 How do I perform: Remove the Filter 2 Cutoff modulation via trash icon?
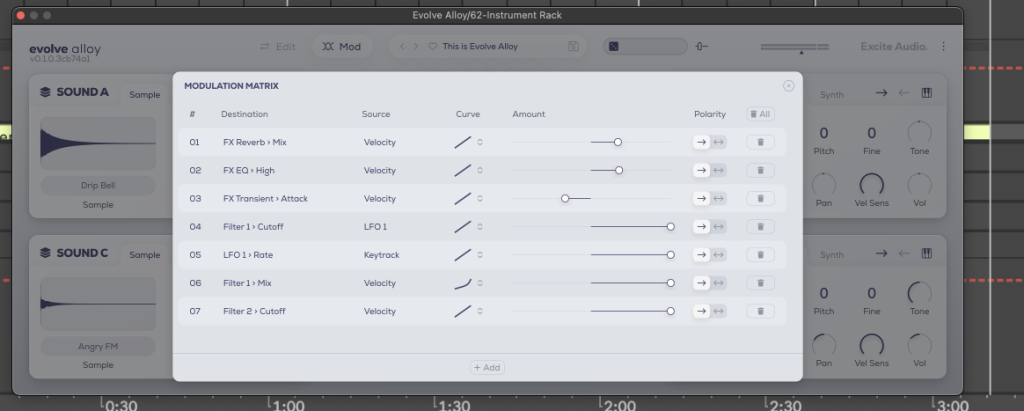(x=760, y=311)
